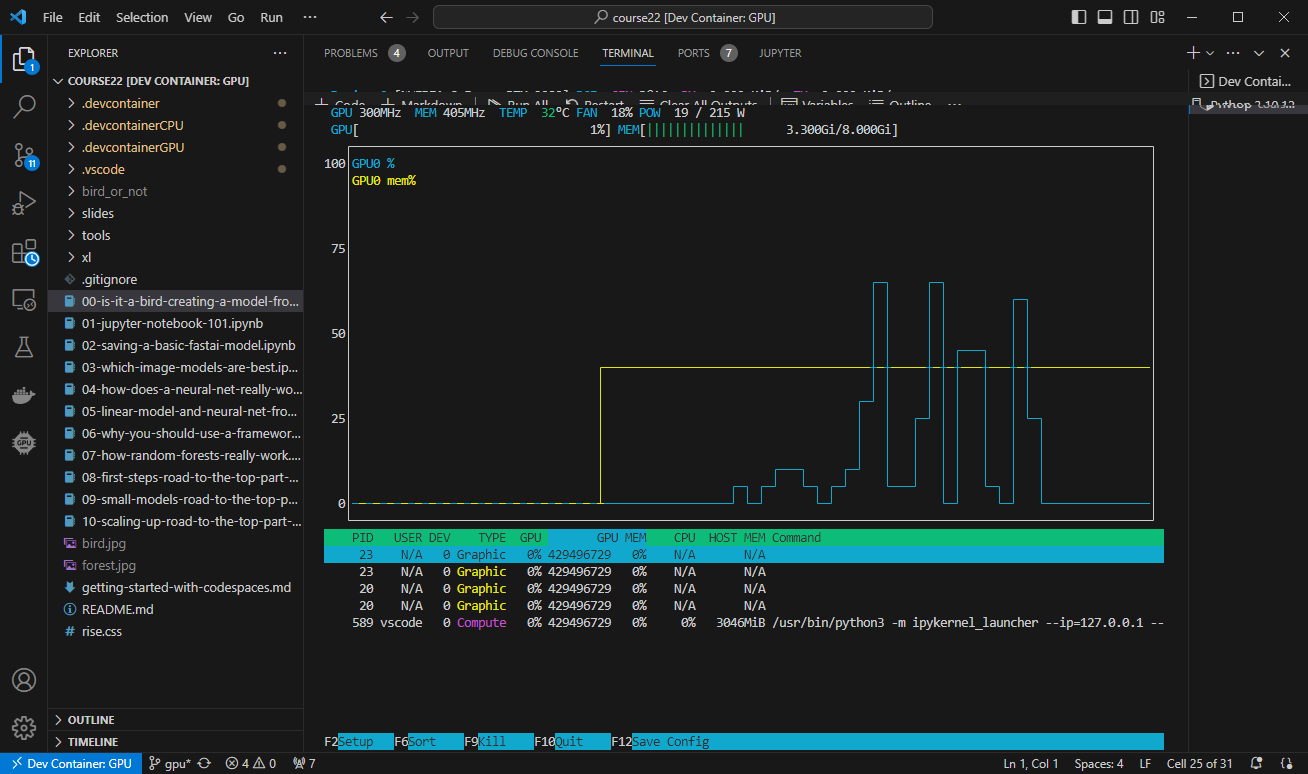
Task: Close the terminal panel
Action: (x=1285, y=53)
